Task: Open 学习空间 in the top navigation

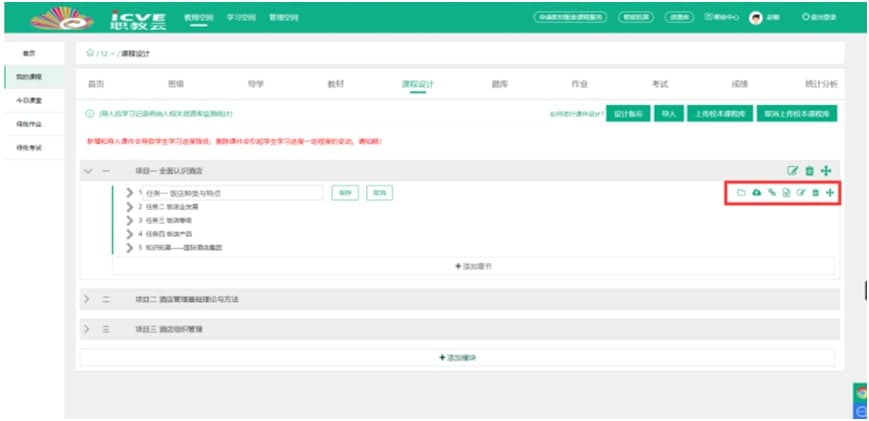Action: 241,18
